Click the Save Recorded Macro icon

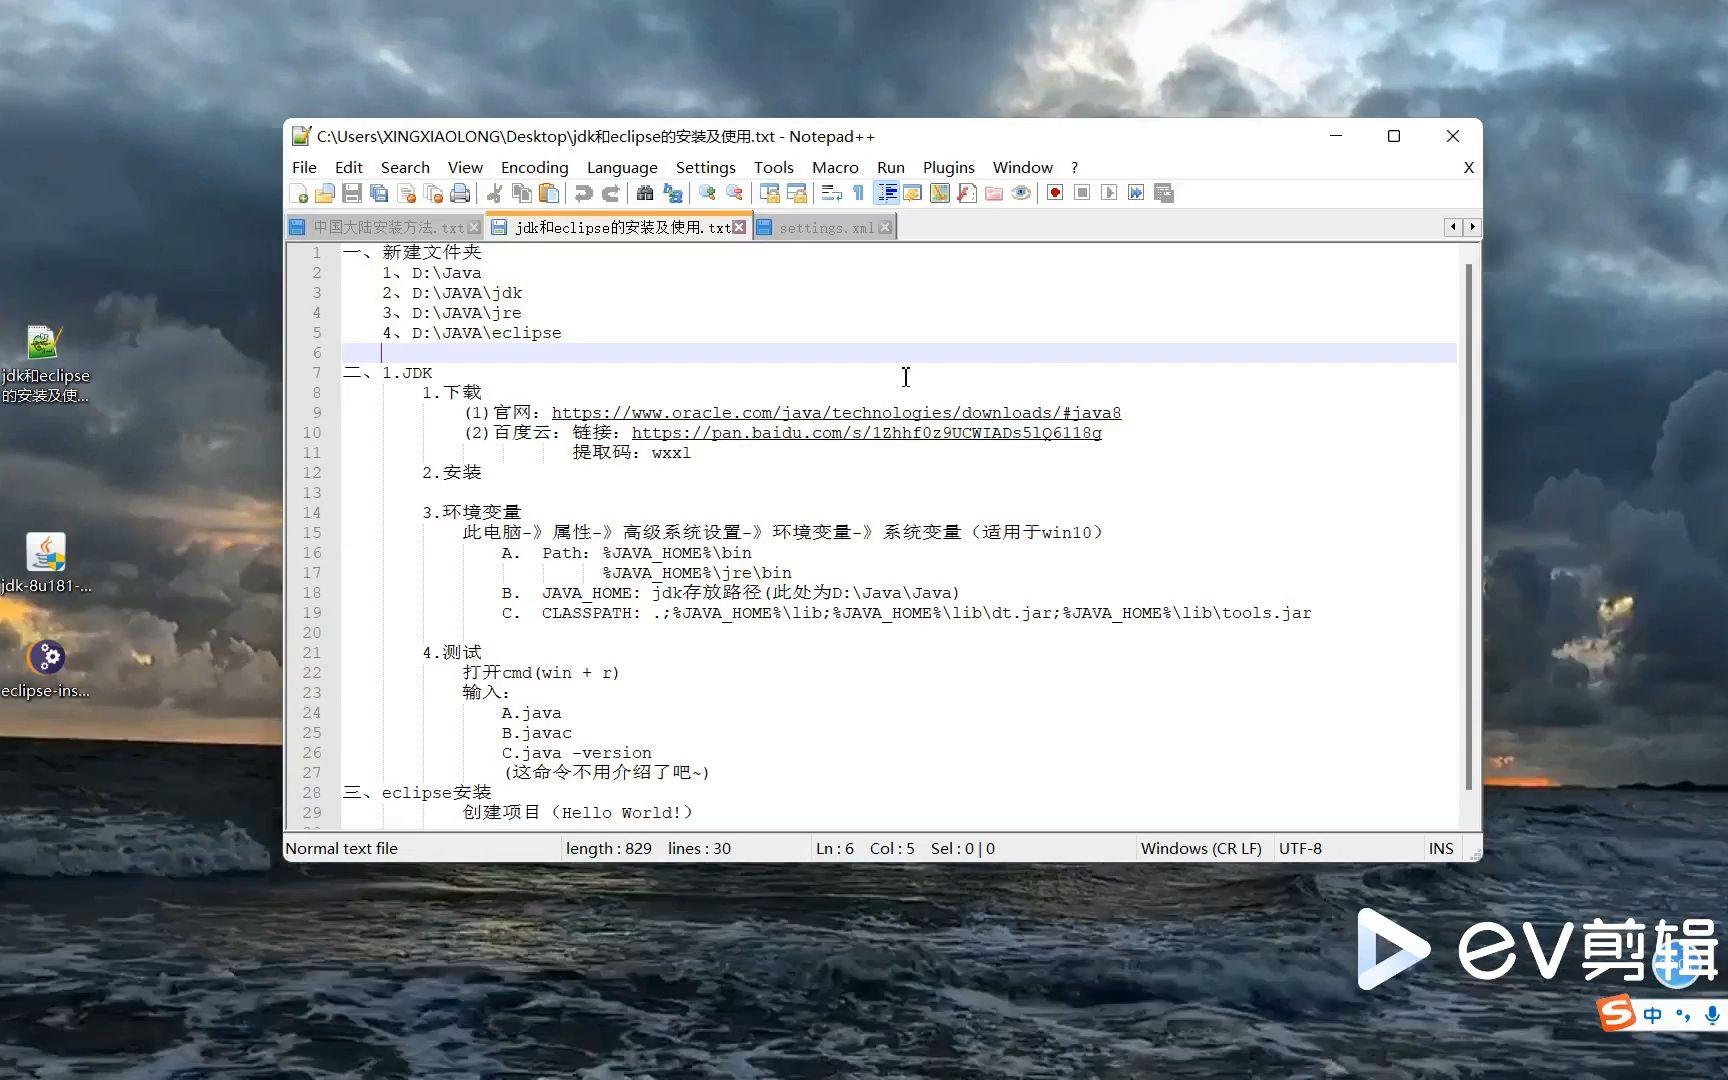(1163, 193)
